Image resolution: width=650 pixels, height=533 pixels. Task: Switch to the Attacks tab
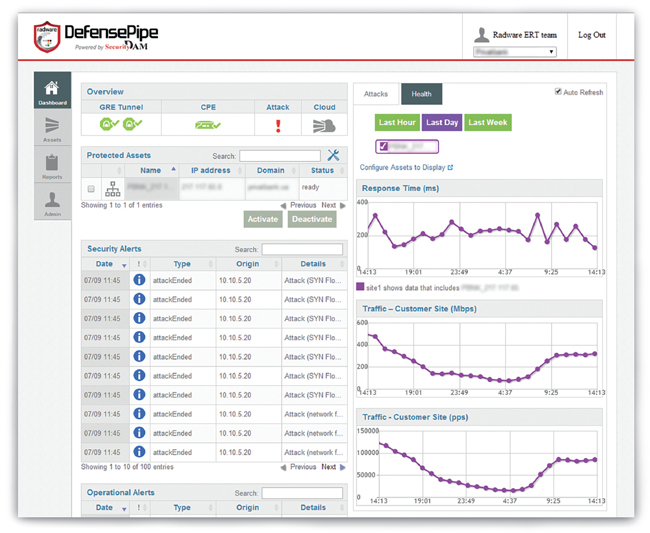coord(376,94)
